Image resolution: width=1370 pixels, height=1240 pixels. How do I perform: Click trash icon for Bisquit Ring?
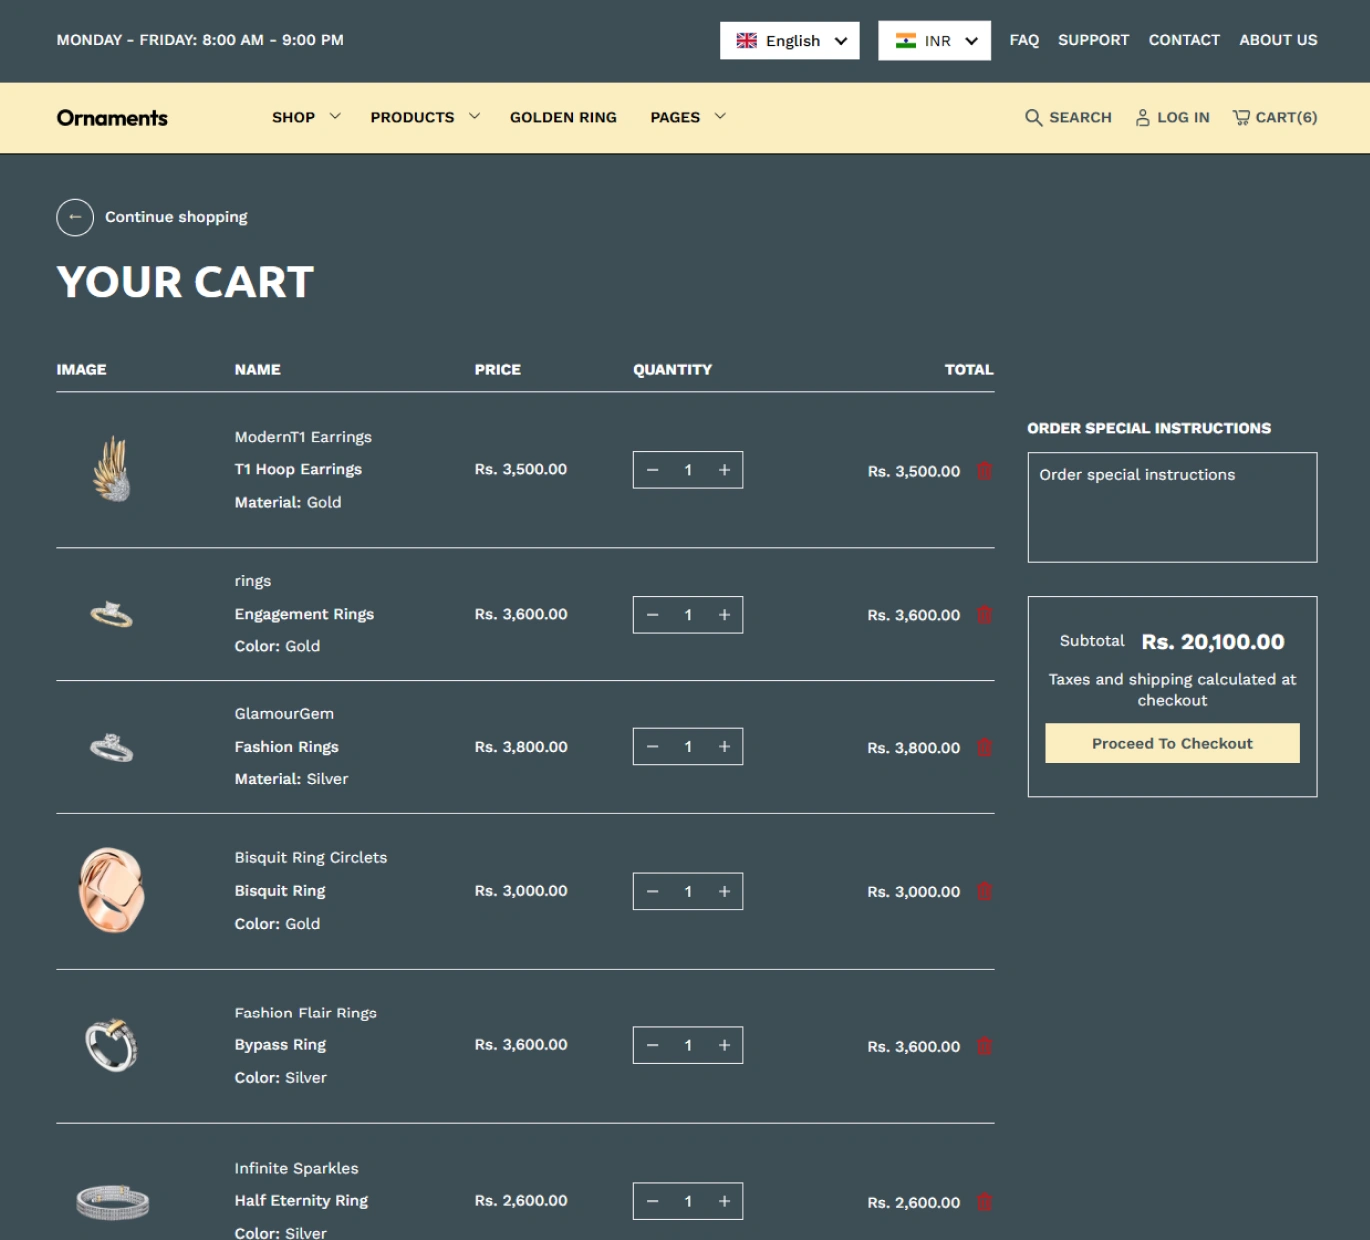coord(984,891)
